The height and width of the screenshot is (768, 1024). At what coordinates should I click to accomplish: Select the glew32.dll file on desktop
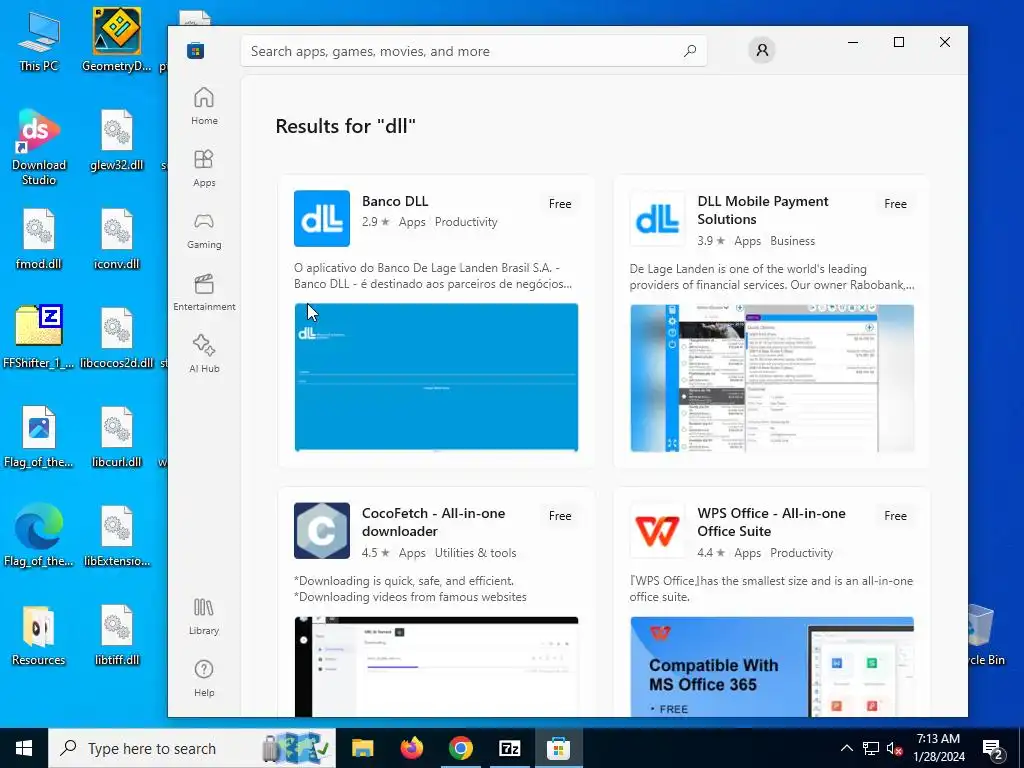[117, 140]
